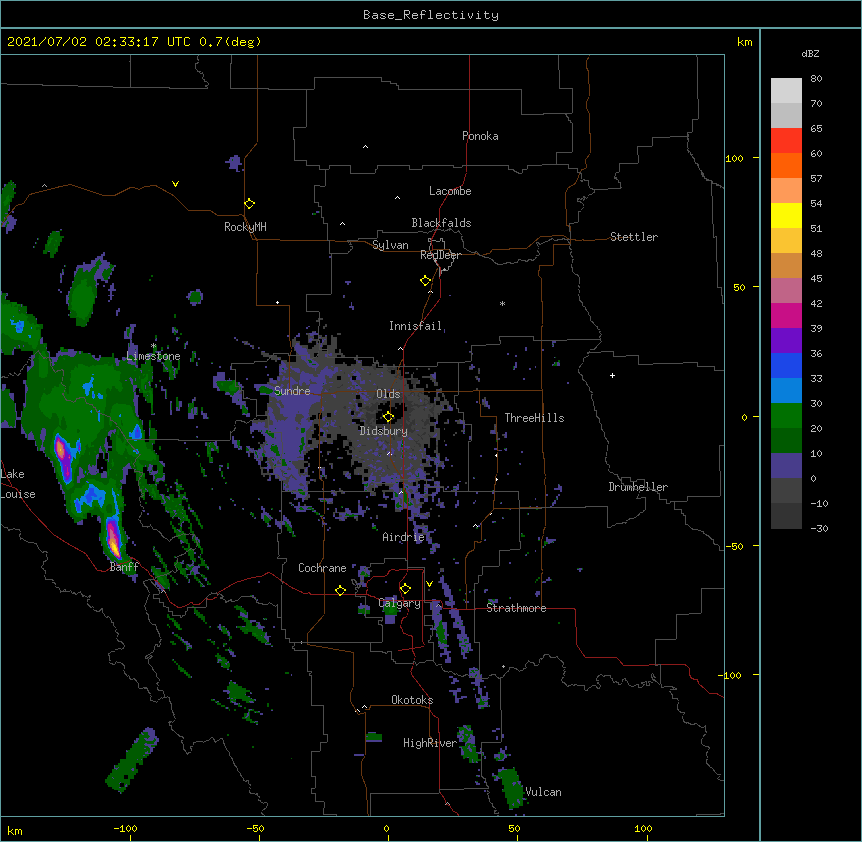This screenshot has height=842, width=862.
Task: Click the RedDeer city label
Action: point(440,255)
